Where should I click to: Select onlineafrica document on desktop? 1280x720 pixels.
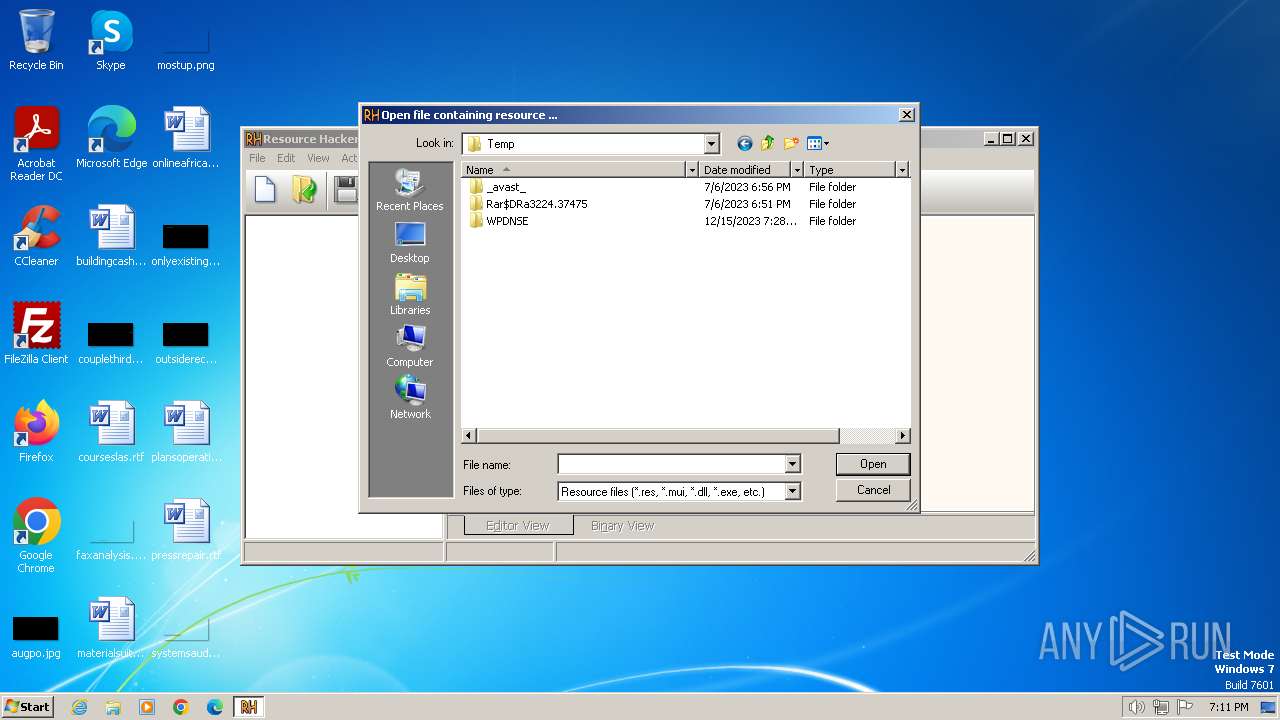pos(186,137)
